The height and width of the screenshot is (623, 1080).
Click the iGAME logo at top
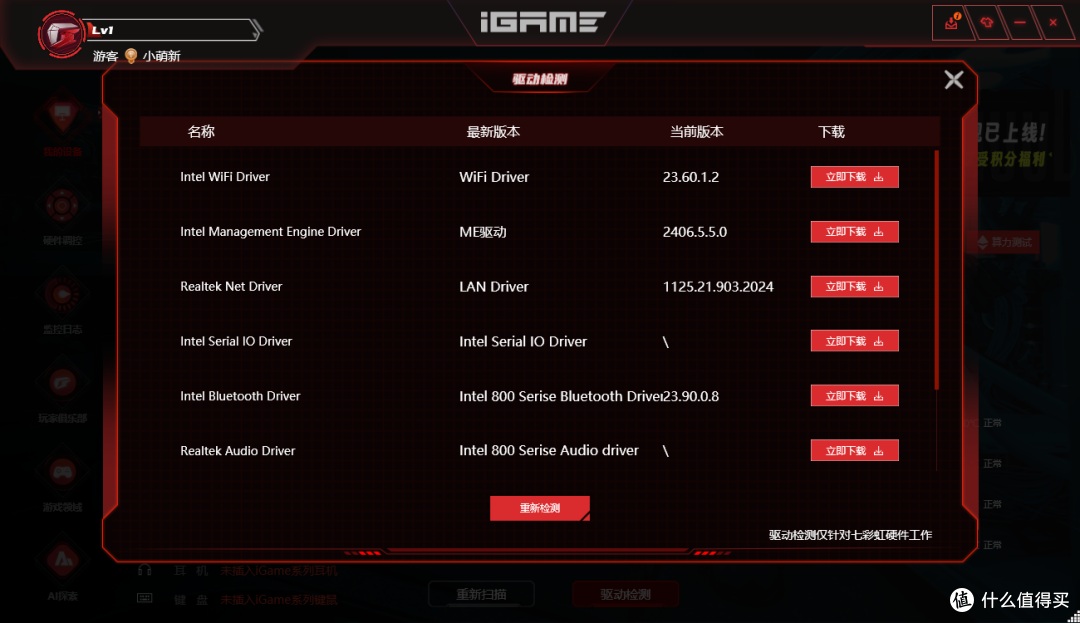[x=543, y=21]
